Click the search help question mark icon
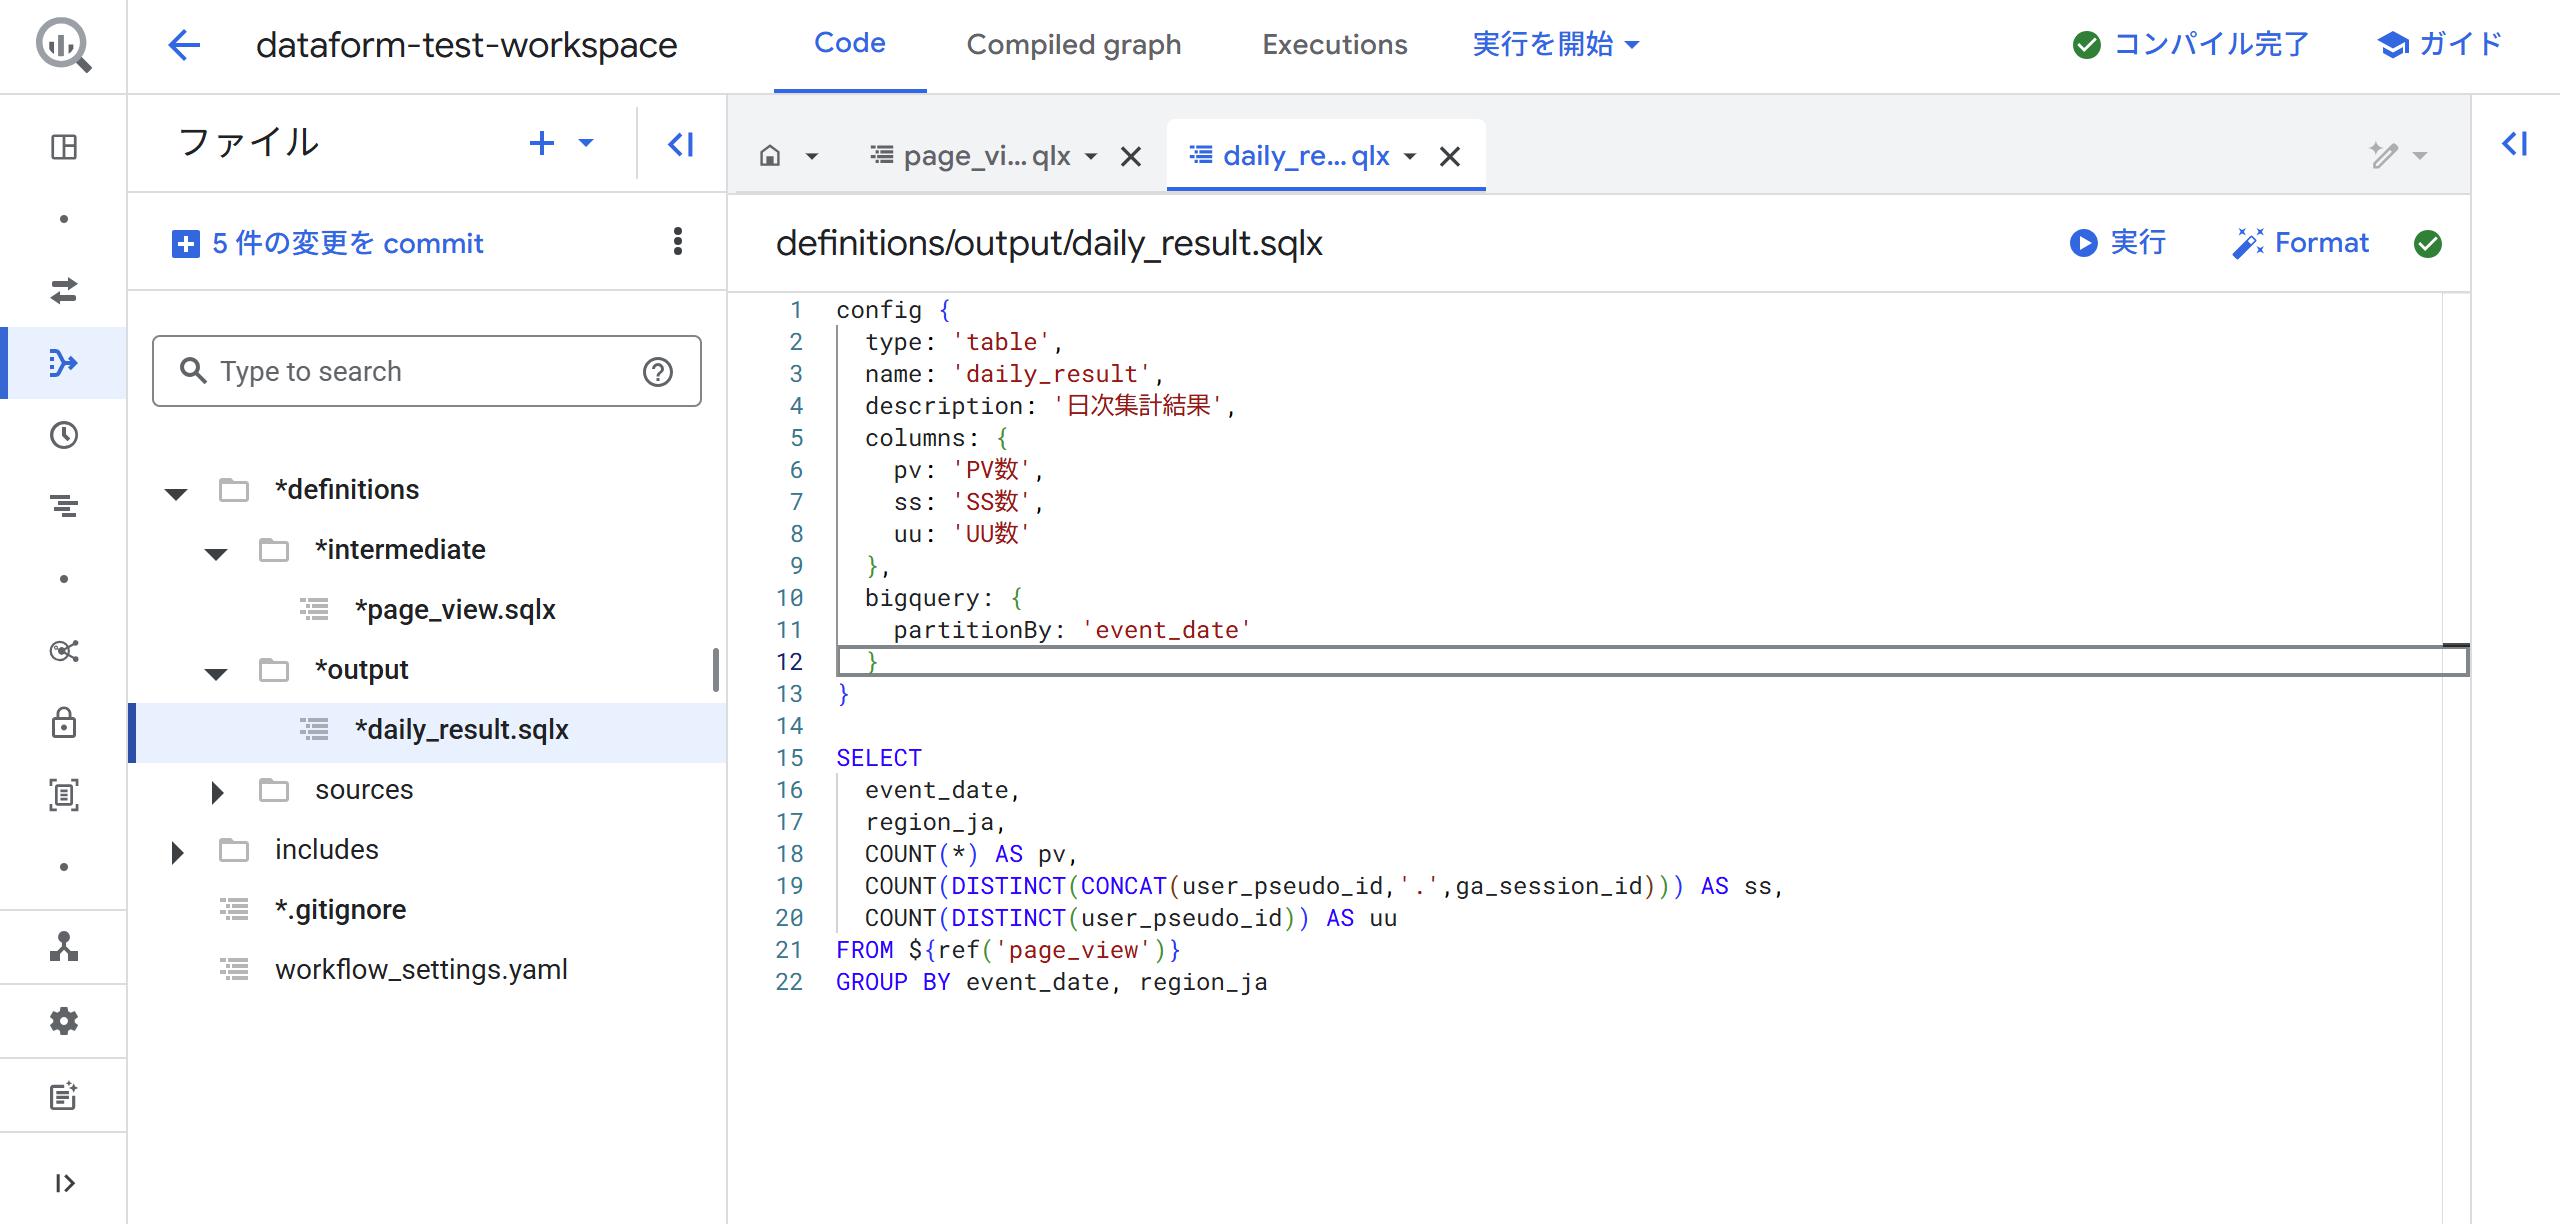Screen dimensions: 2560x1224 [657, 372]
